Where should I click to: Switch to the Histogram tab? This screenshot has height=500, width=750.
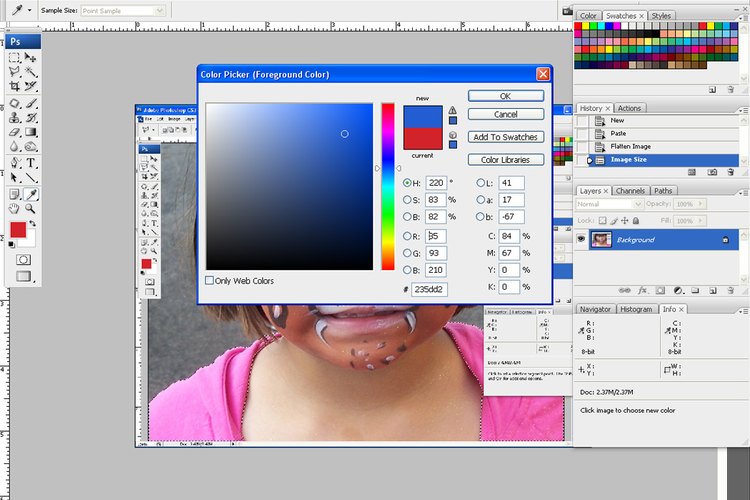pos(636,309)
